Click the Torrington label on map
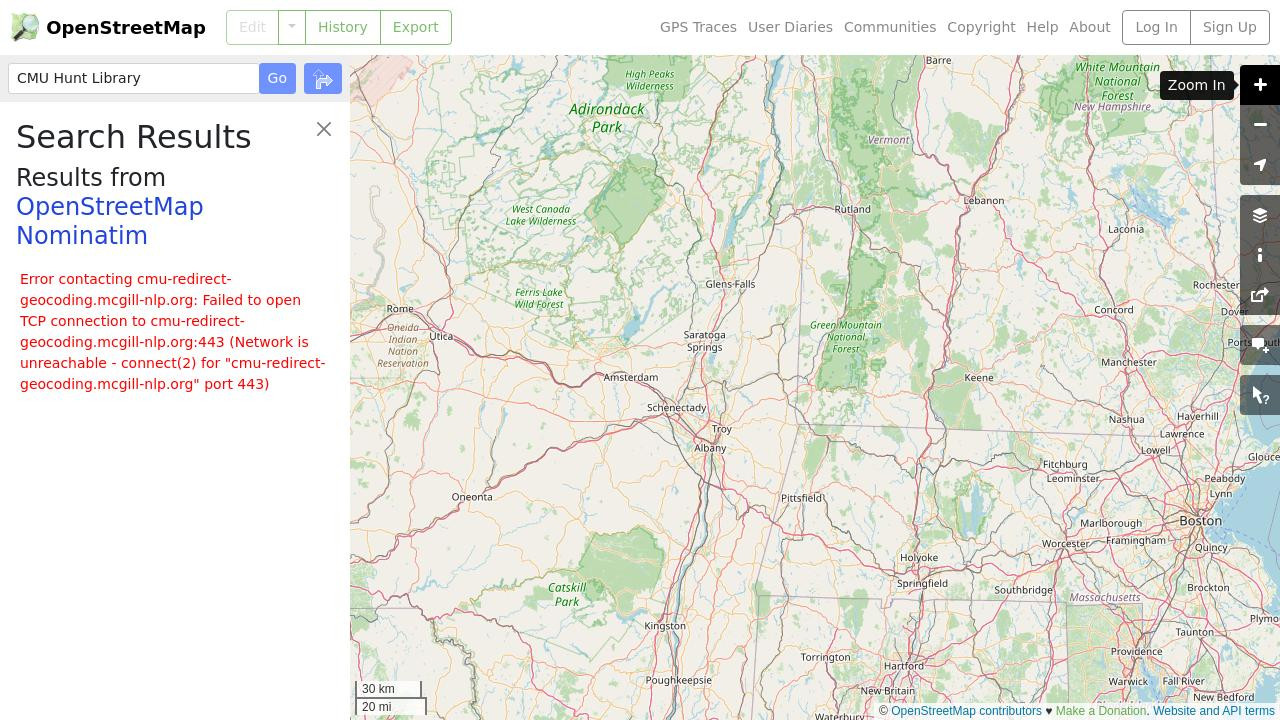 coord(825,657)
